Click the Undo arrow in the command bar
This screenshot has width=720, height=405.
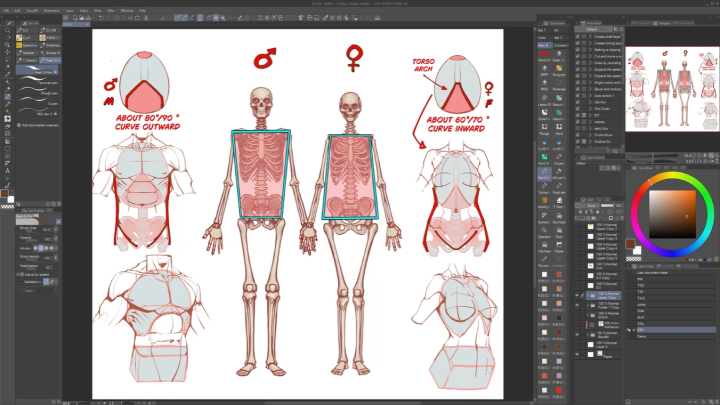click(101, 18)
